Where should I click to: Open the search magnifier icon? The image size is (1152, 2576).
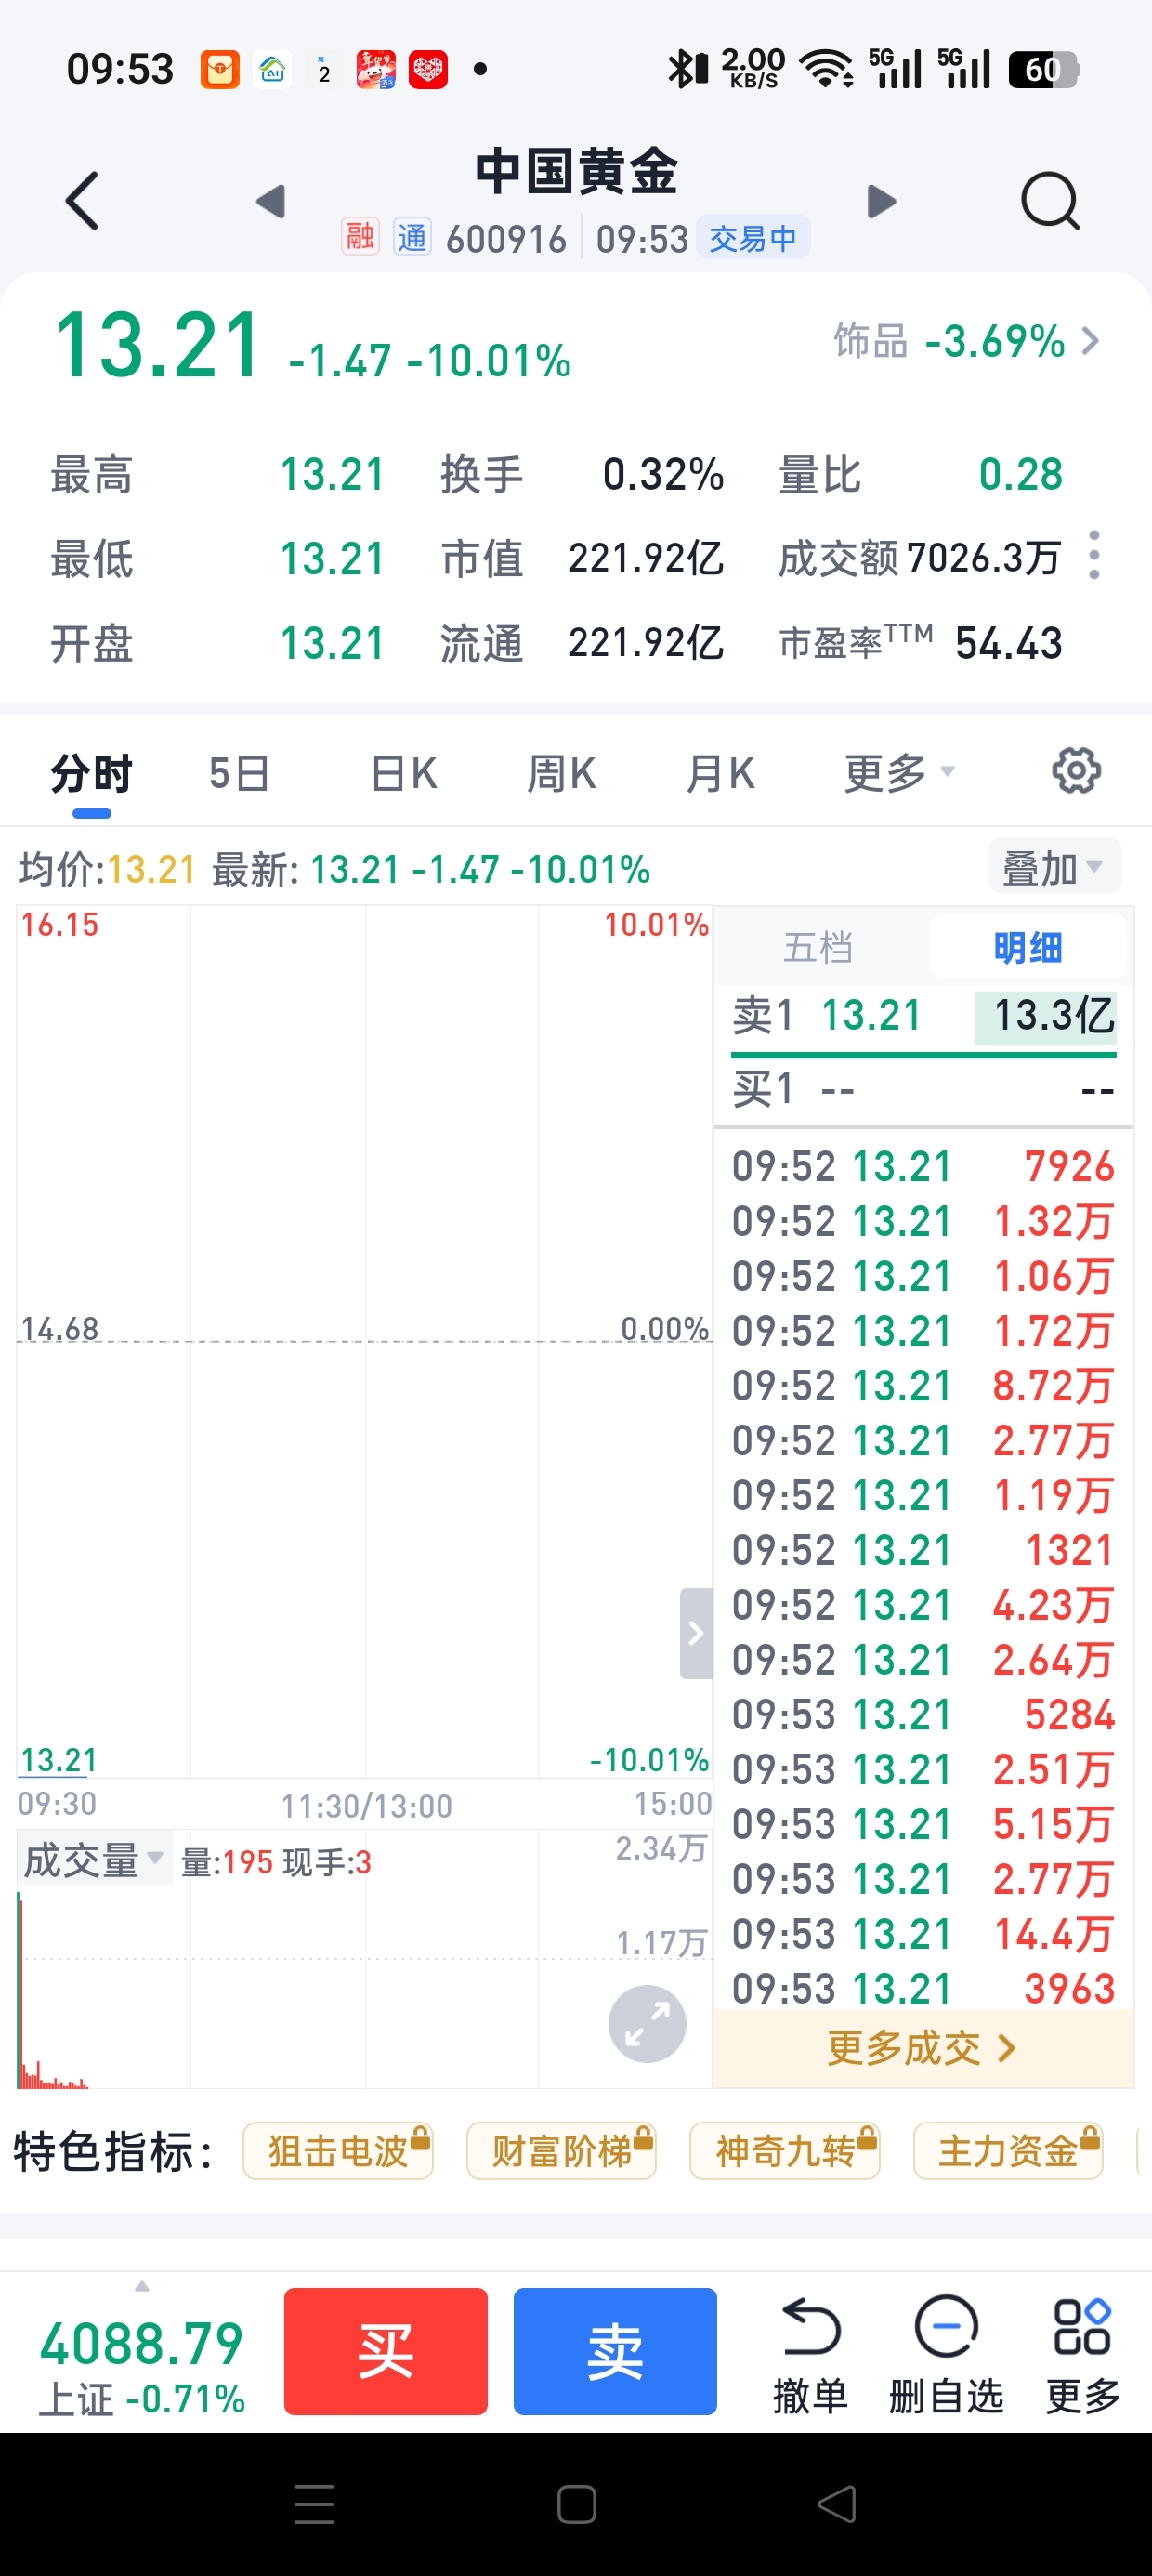coord(1050,201)
